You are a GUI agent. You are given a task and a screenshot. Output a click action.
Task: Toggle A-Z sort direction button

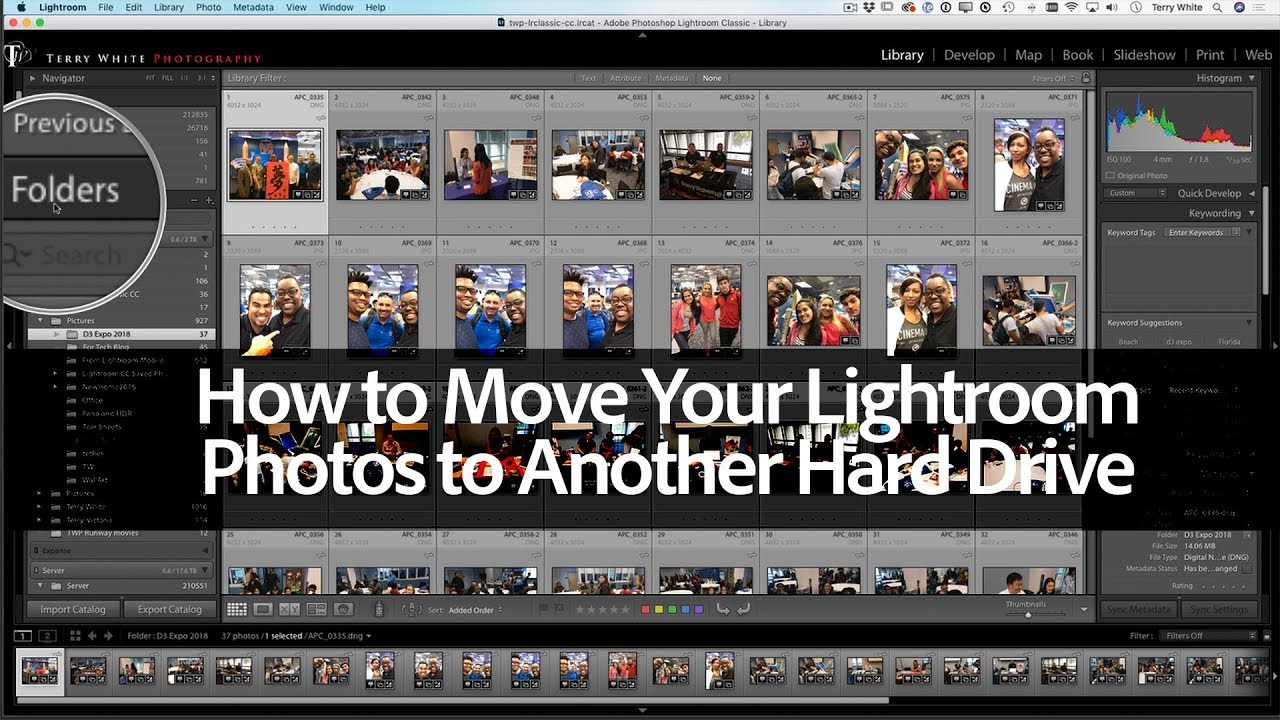(x=412, y=609)
